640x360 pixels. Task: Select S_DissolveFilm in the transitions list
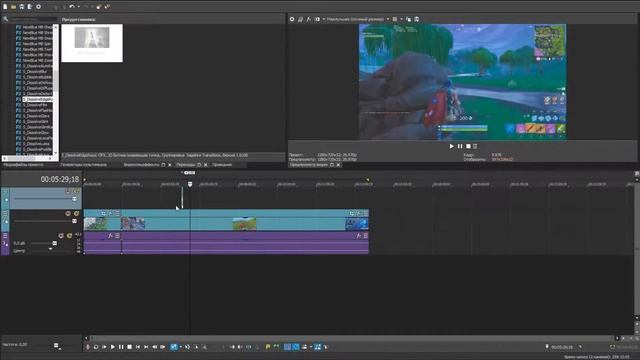[x=35, y=105]
